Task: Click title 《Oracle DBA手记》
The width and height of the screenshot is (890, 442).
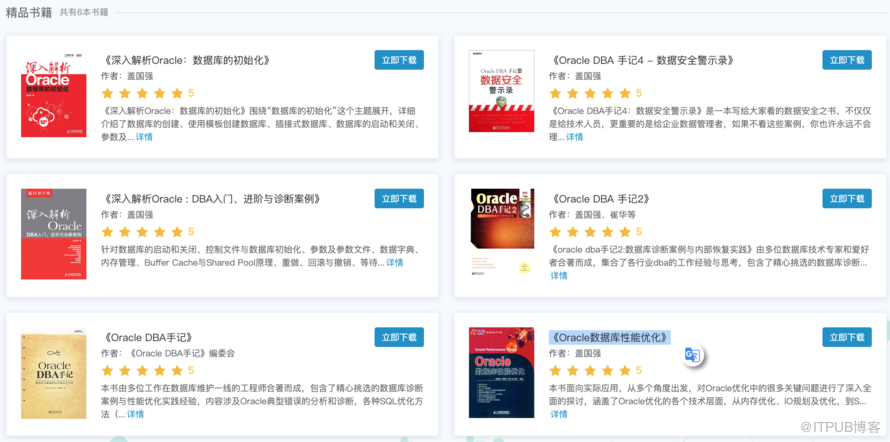Action: tap(151, 338)
